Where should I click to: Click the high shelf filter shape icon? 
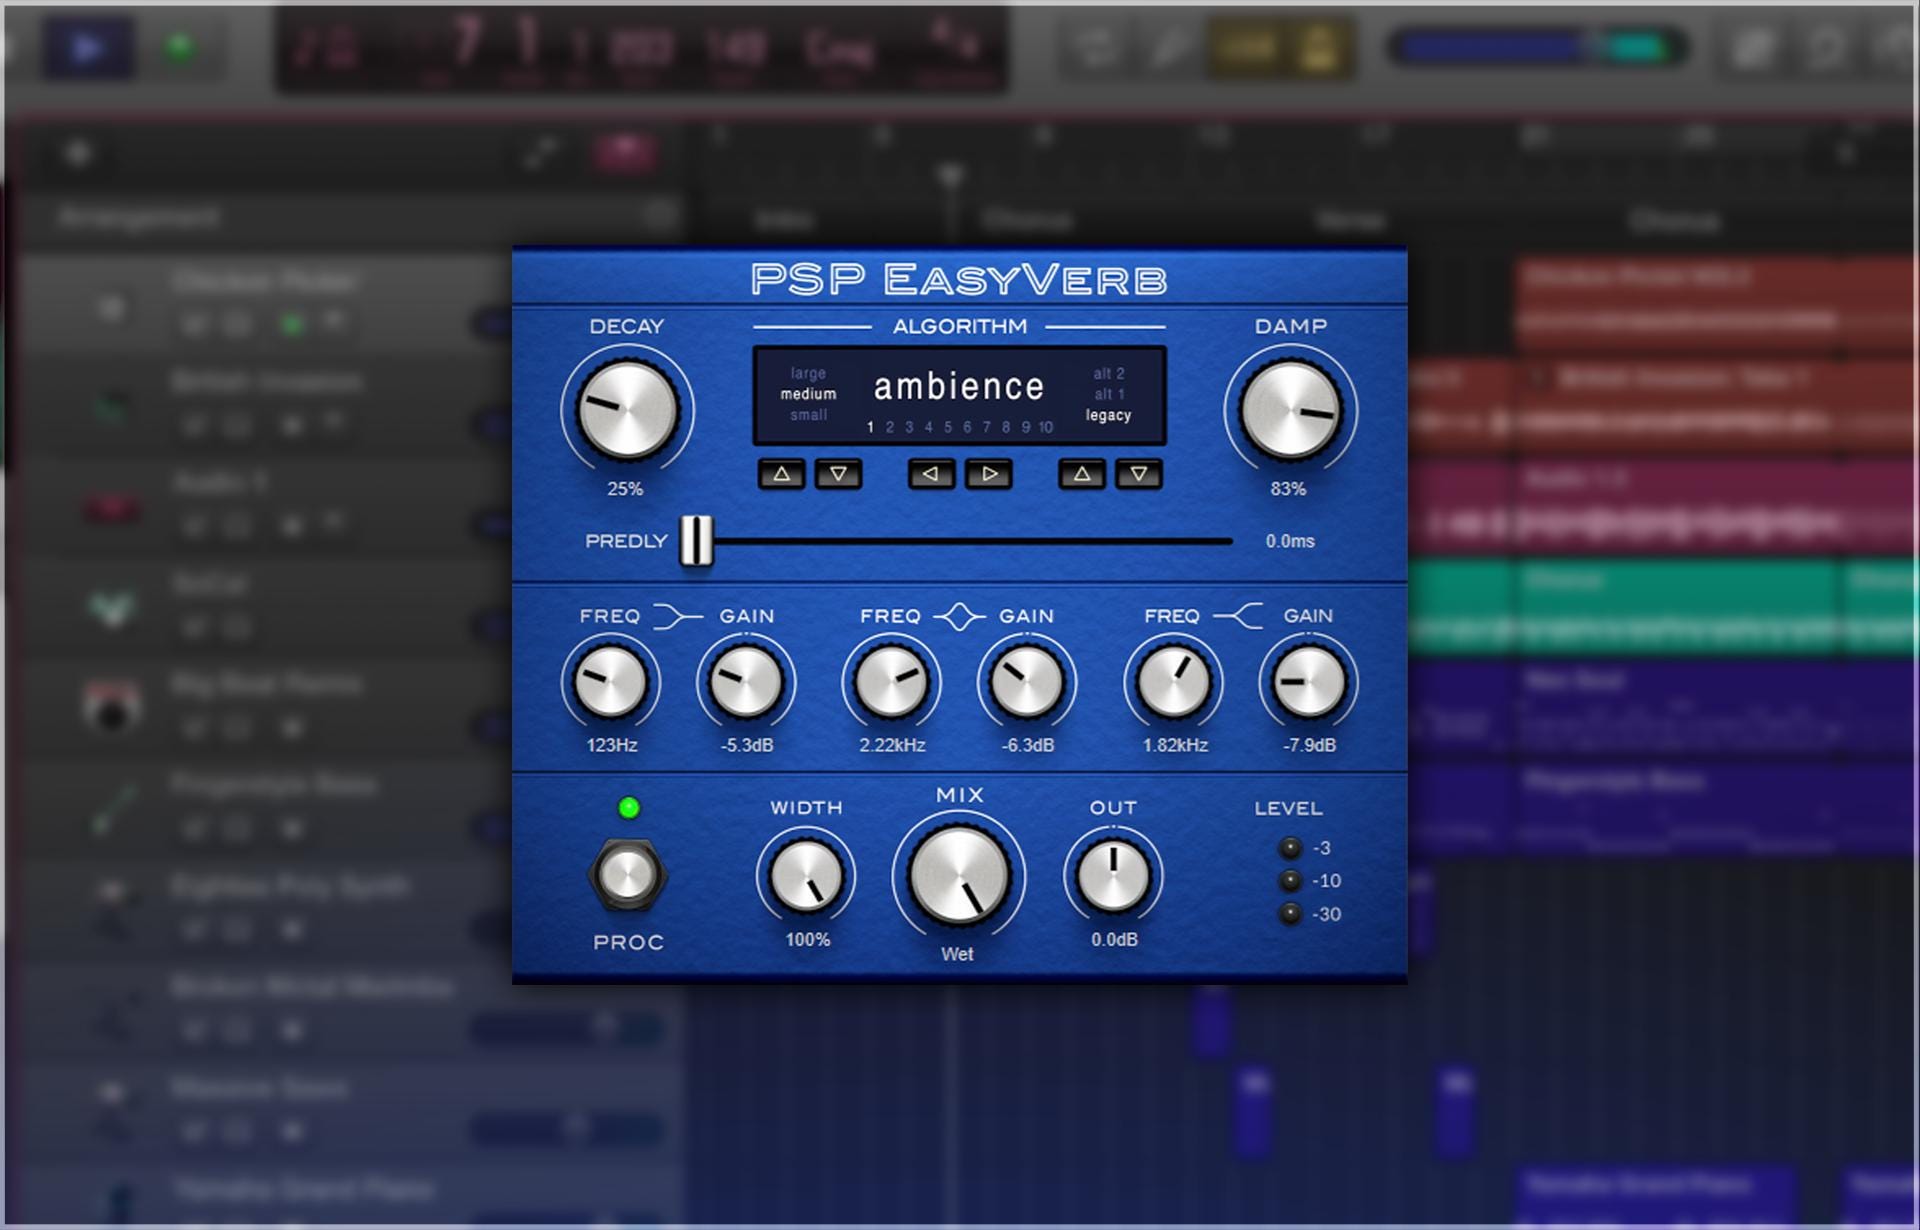1239,616
